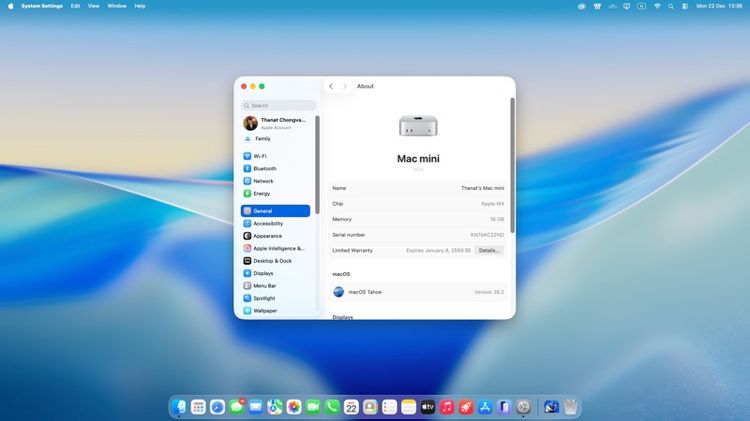Click the macOS Tahoe row icon

tap(339, 292)
